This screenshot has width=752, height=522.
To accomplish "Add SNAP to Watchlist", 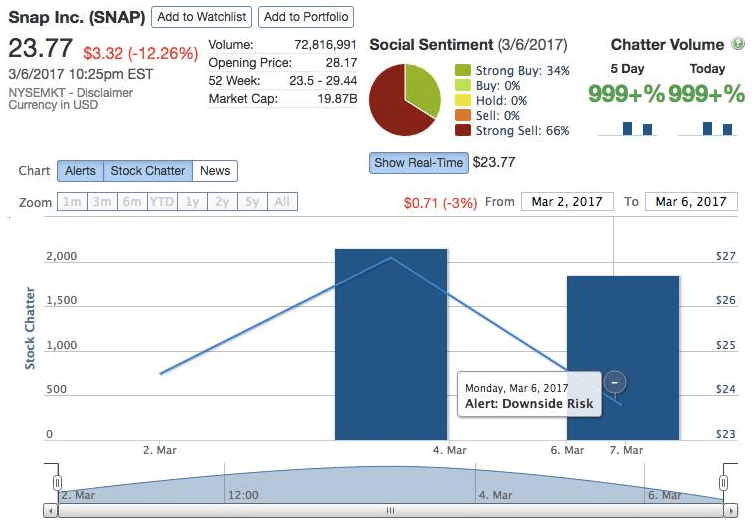I will [x=201, y=17].
